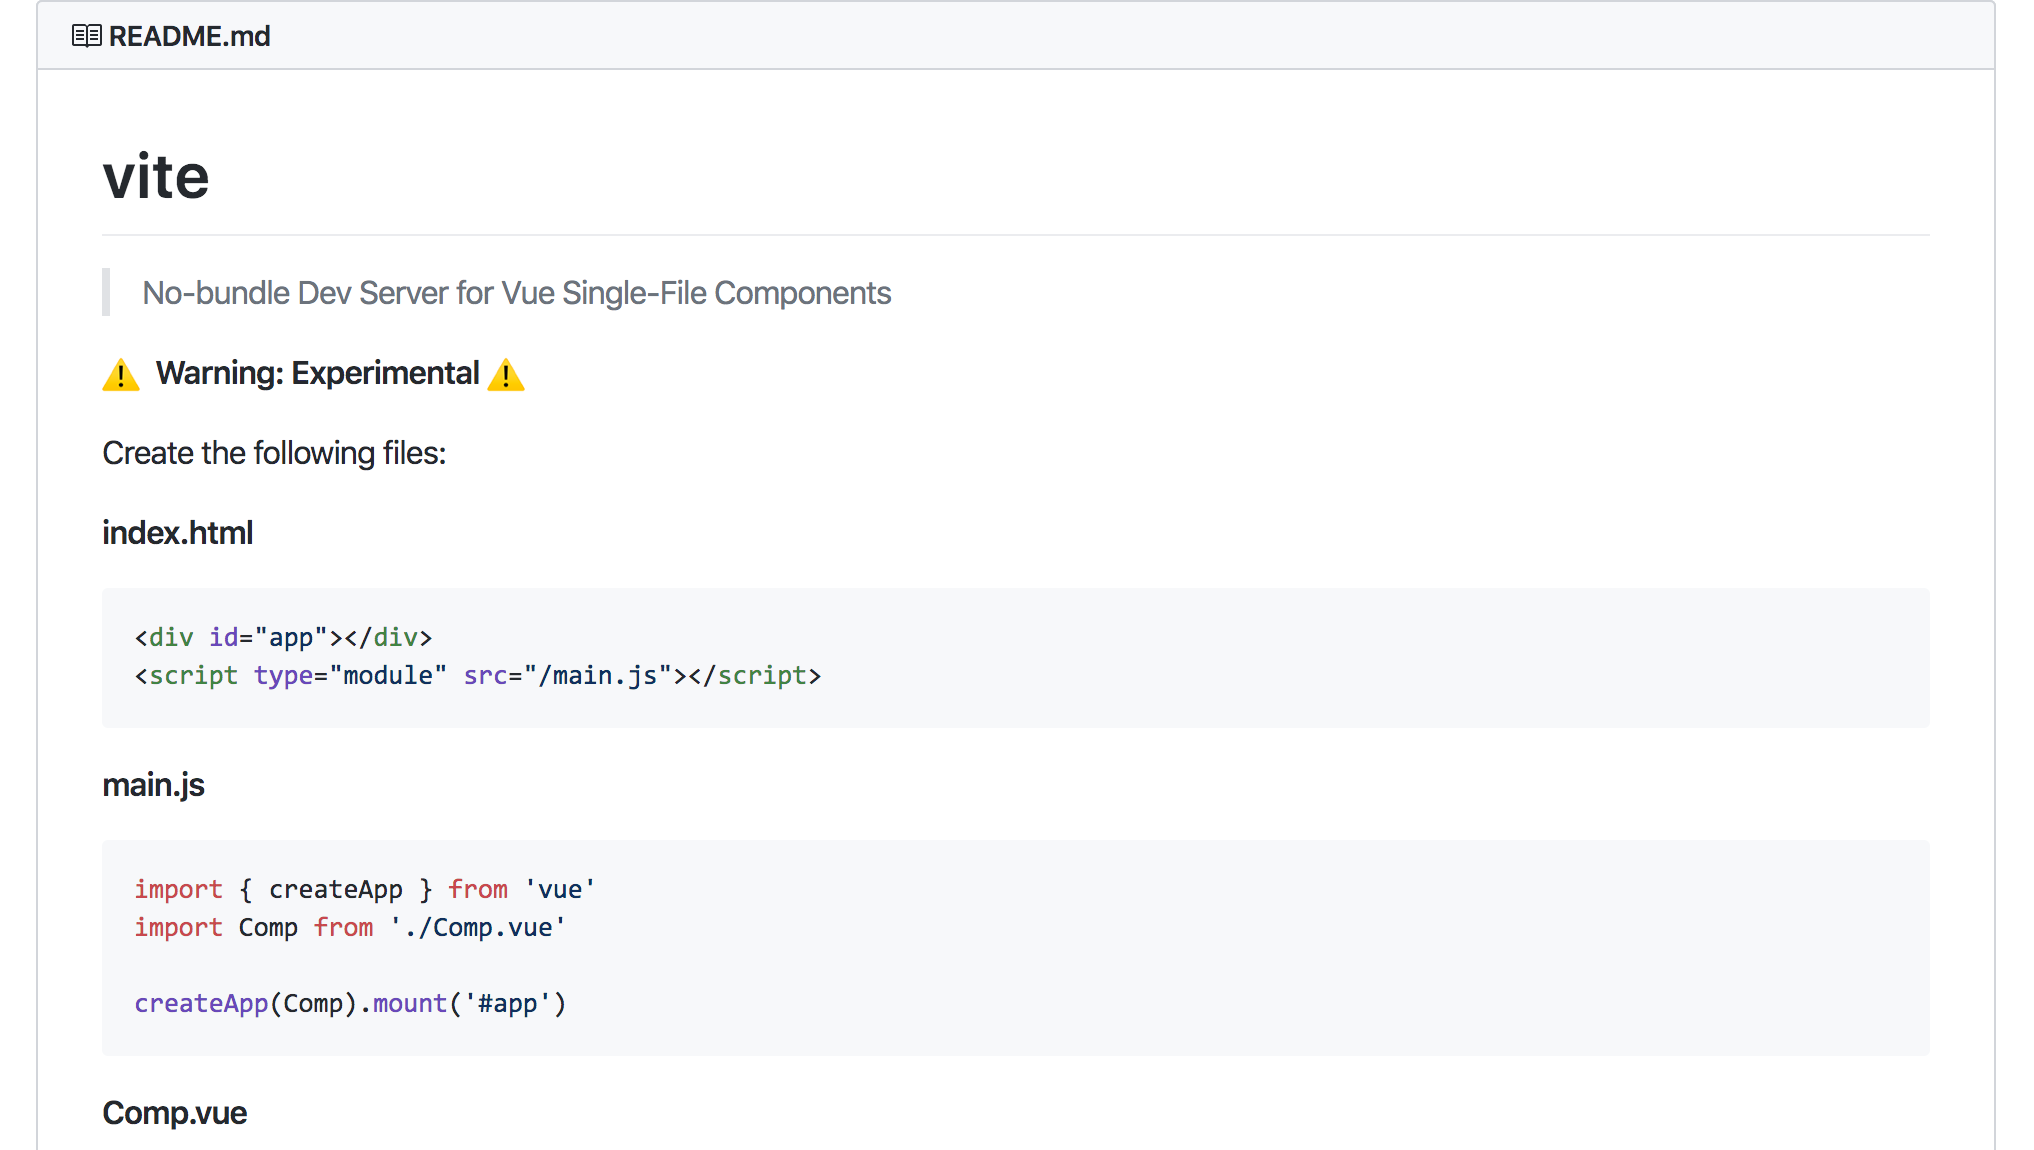Click the '#app' string in main.js code
Image resolution: width=2034 pixels, height=1150 pixels.
point(507,1003)
